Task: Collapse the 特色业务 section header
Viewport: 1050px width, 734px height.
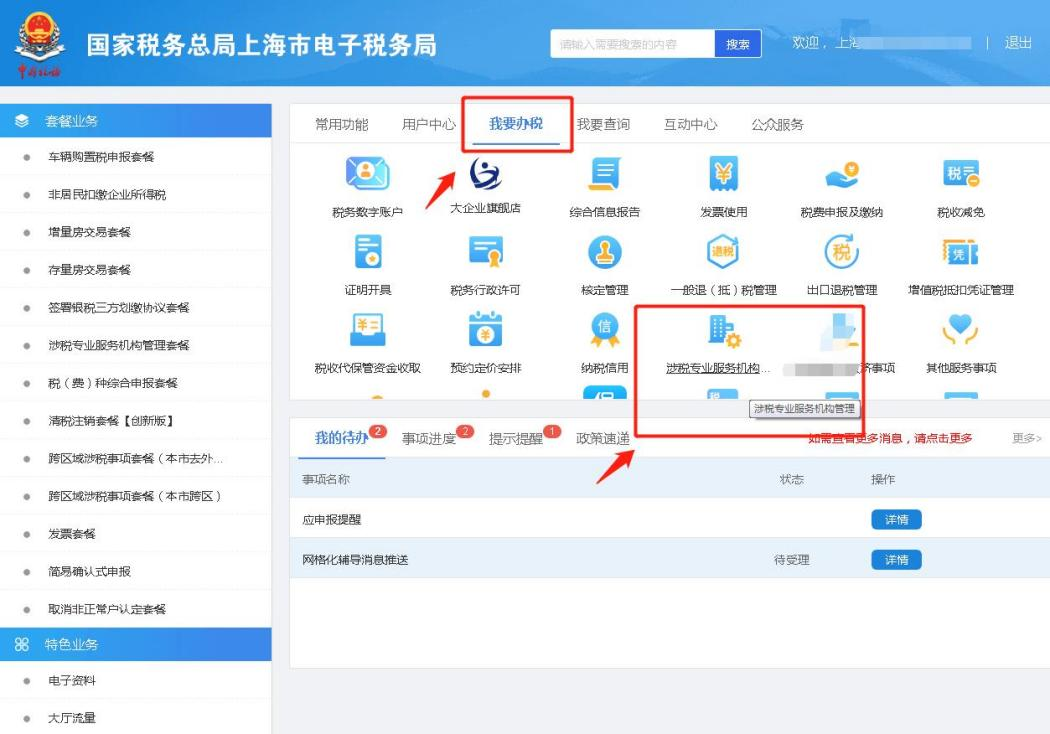Action: click(136, 644)
